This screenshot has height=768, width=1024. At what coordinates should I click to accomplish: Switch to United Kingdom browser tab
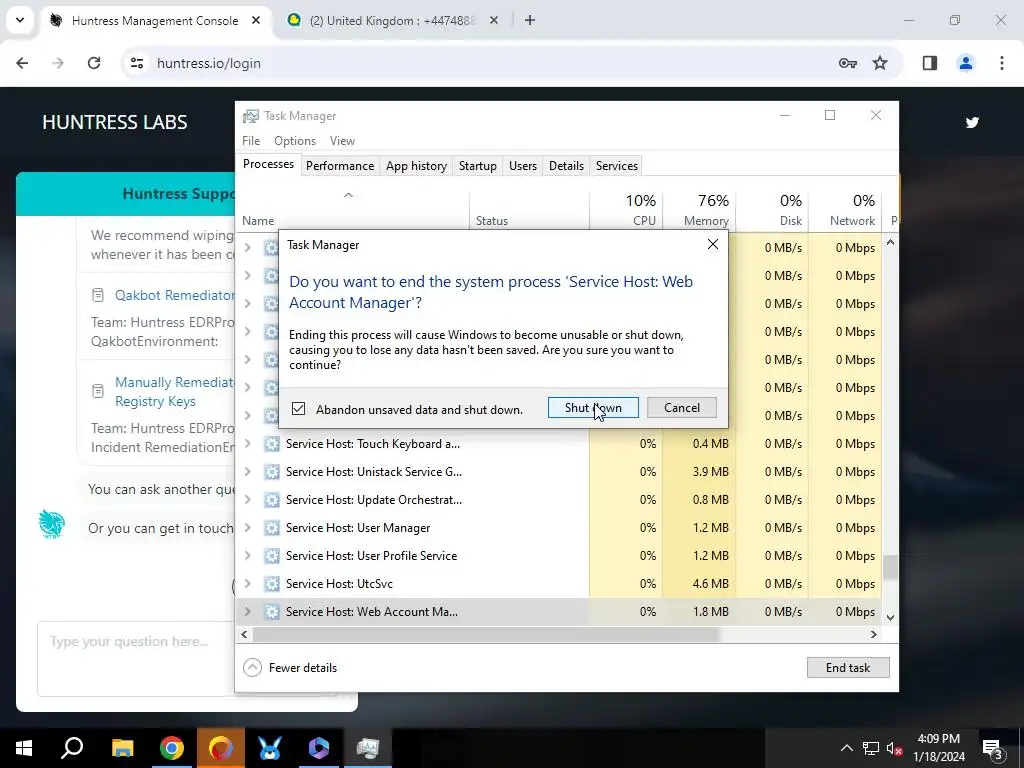point(392,21)
